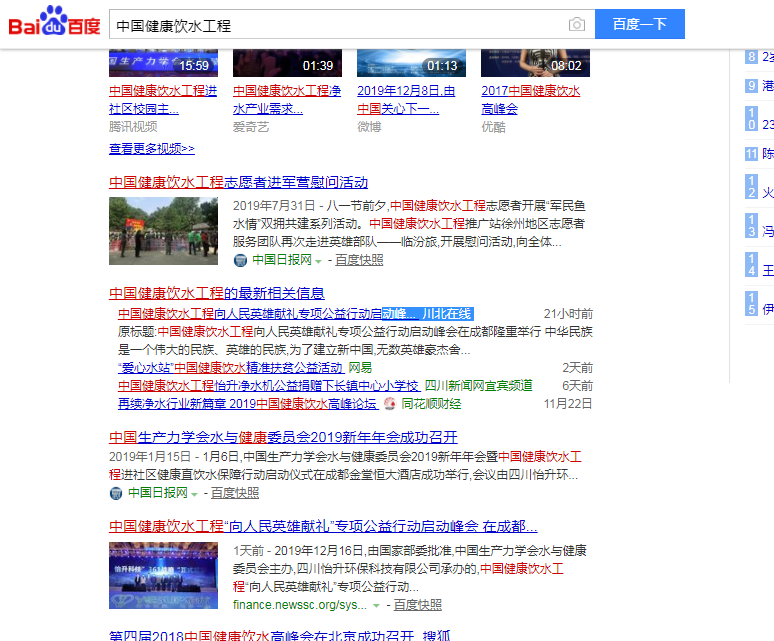
Task: Open 查看更多视频 link
Action: coord(151,148)
